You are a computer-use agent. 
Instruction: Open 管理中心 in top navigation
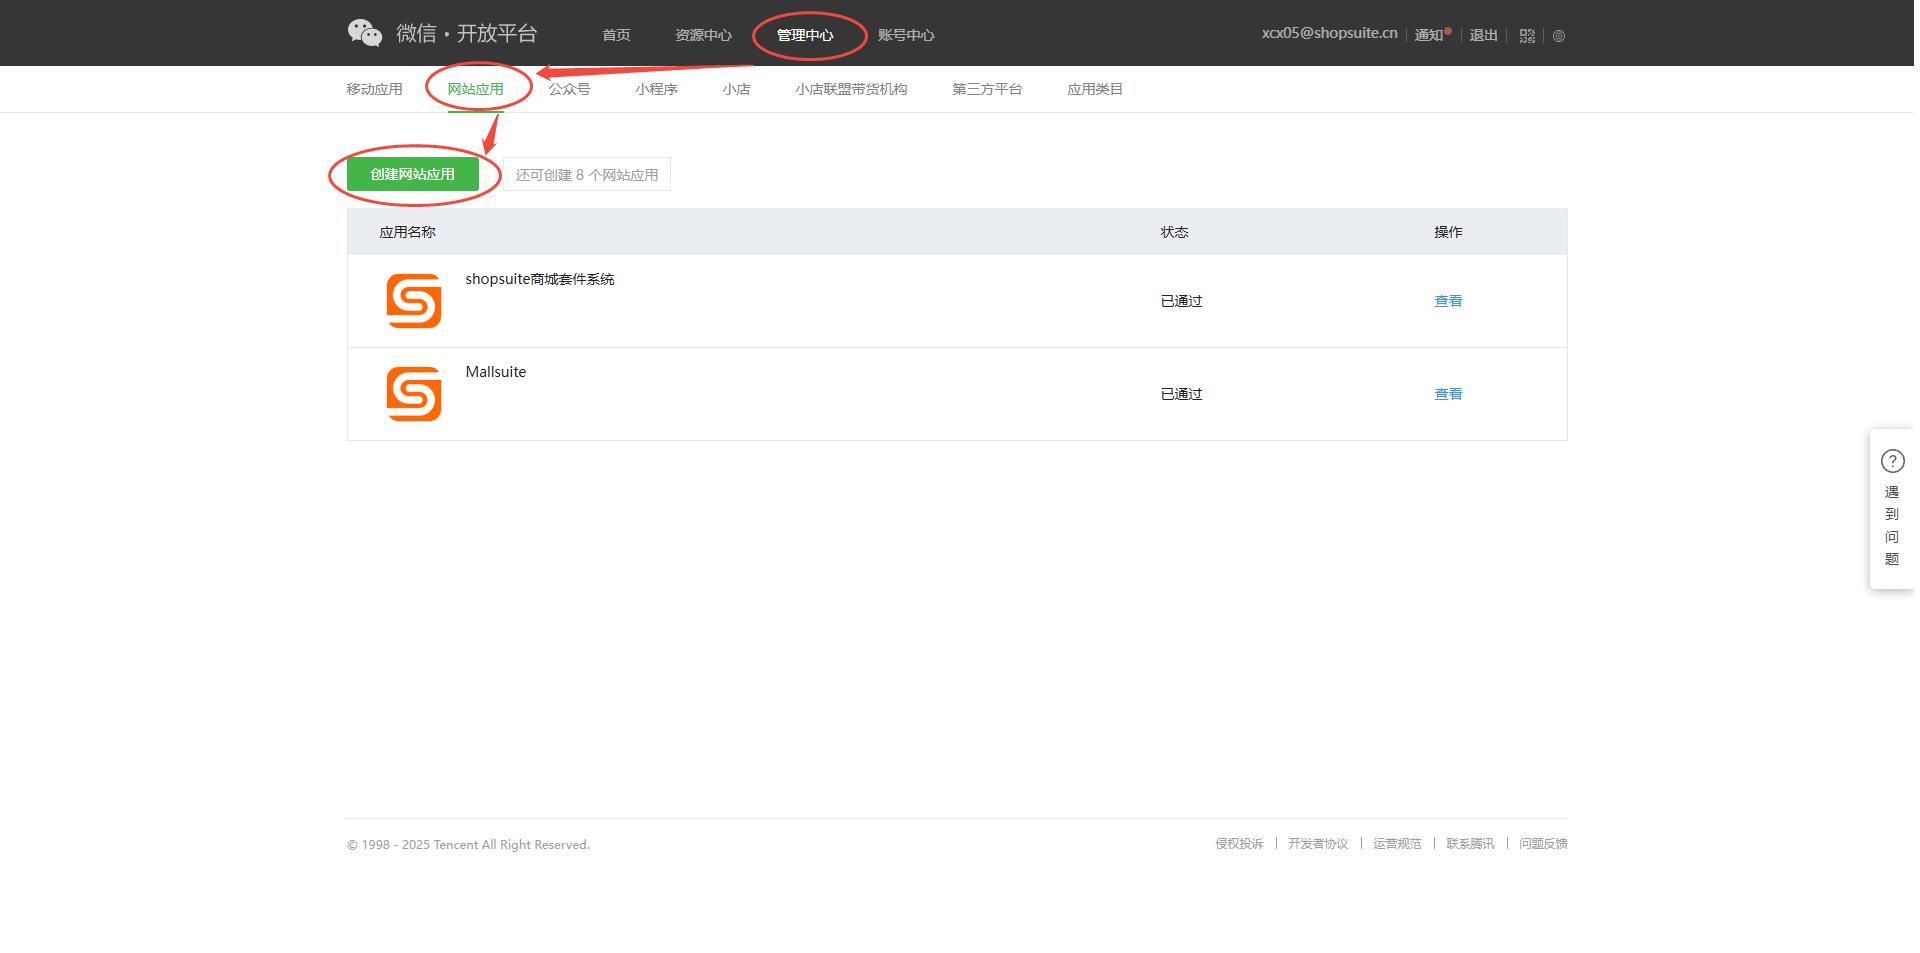click(805, 35)
